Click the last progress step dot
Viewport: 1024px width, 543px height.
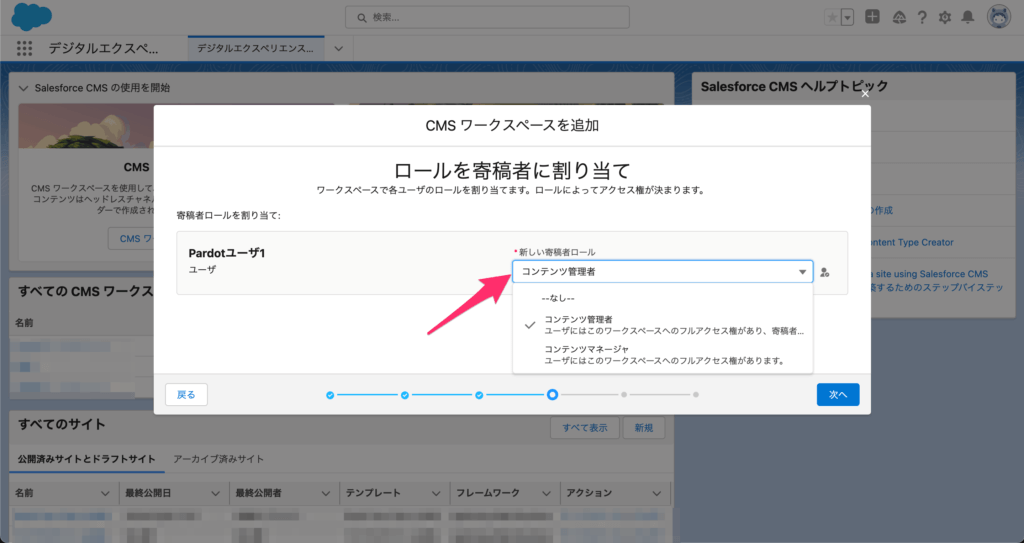696,395
